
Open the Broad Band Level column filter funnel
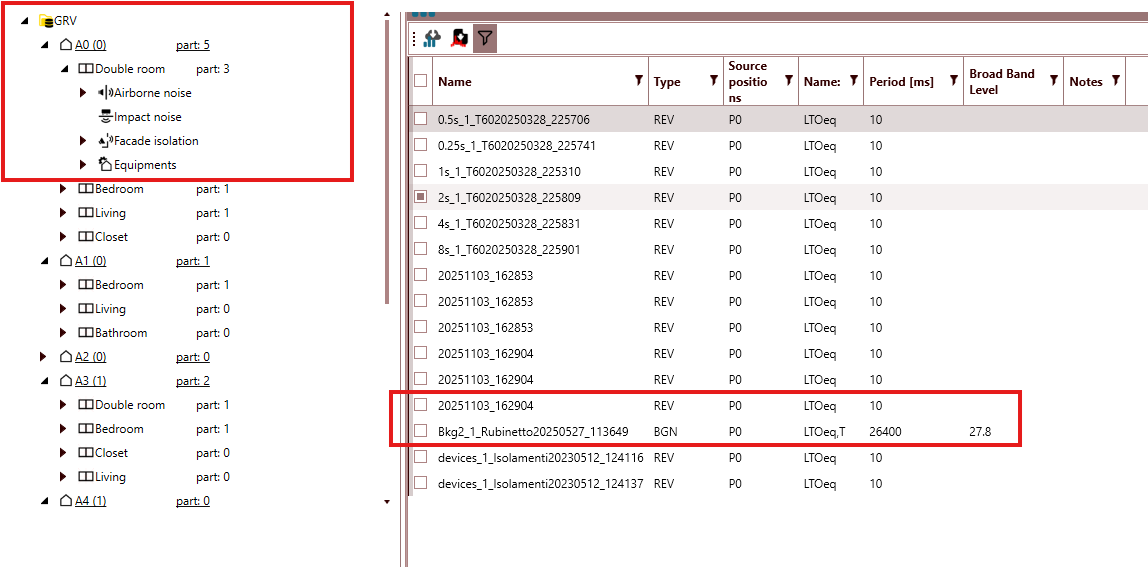pos(1054,80)
